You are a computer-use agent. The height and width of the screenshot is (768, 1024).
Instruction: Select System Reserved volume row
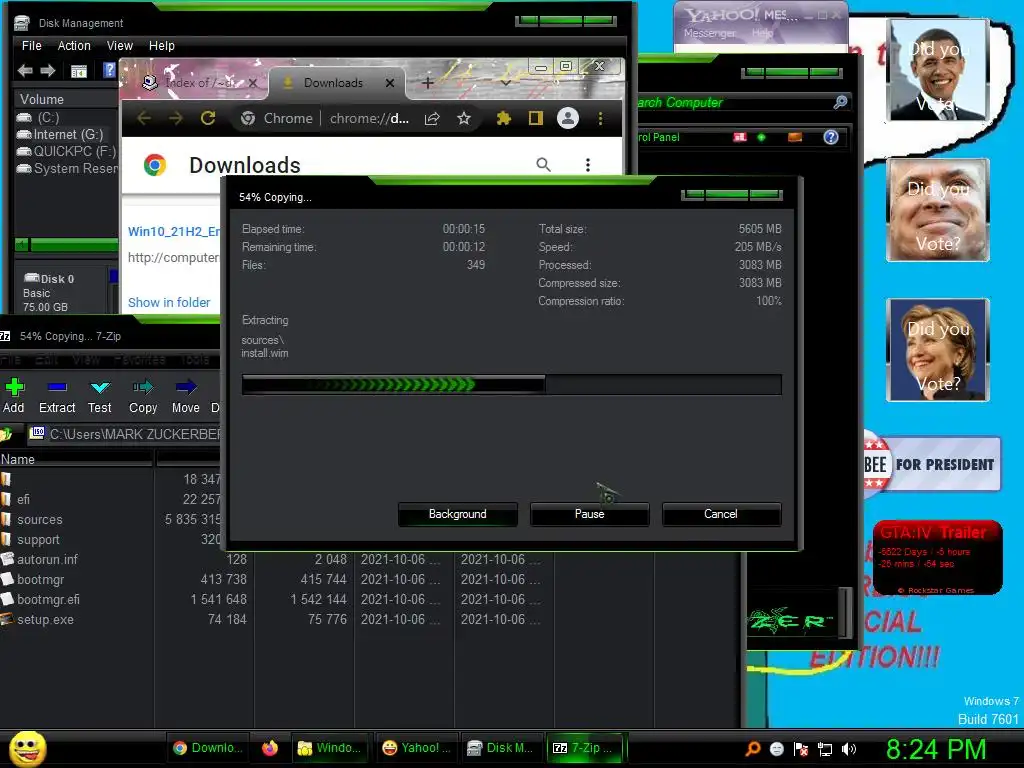click(x=65, y=168)
